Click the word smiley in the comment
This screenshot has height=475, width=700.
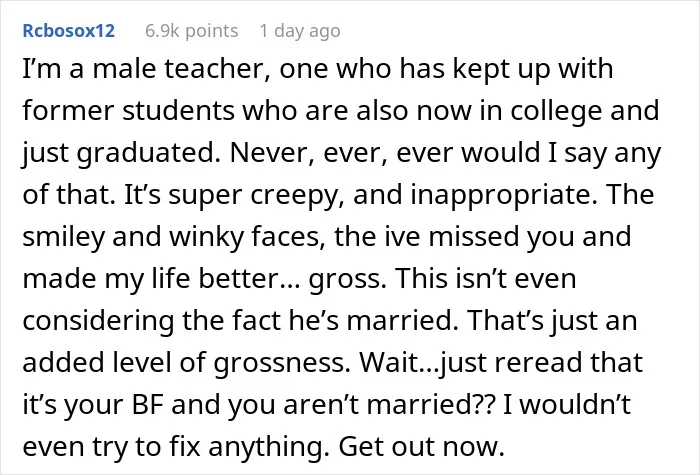(63, 238)
